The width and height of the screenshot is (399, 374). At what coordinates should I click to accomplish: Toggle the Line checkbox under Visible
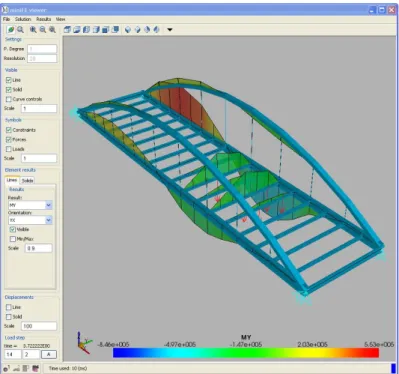[9, 80]
